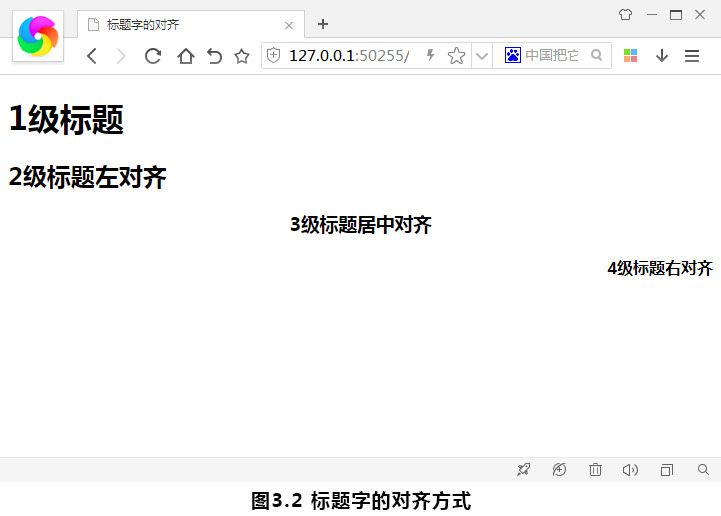Click the zoom magnifier in status bar

(x=703, y=470)
